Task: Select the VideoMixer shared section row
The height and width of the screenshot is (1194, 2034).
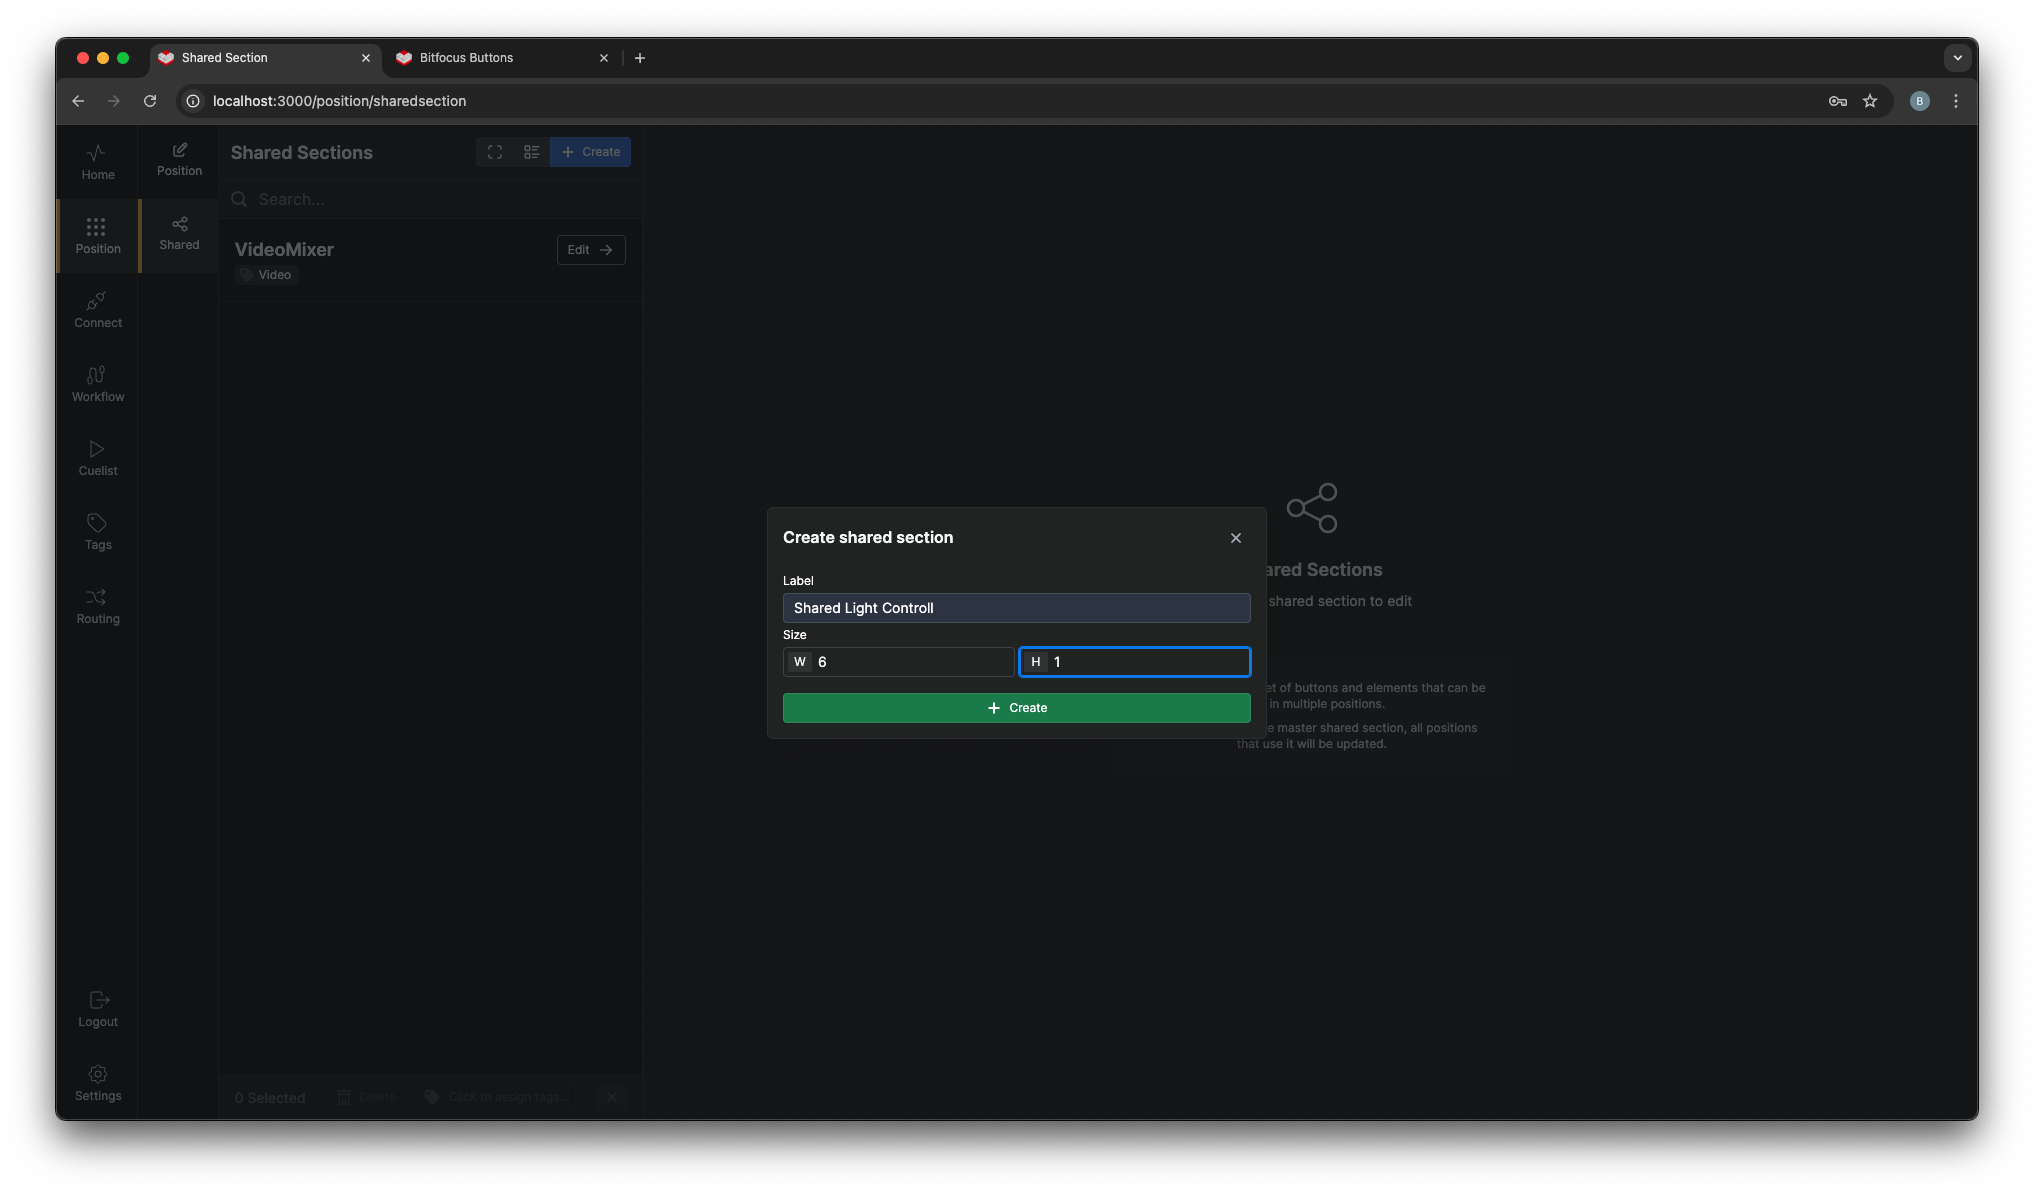Action: 430,260
